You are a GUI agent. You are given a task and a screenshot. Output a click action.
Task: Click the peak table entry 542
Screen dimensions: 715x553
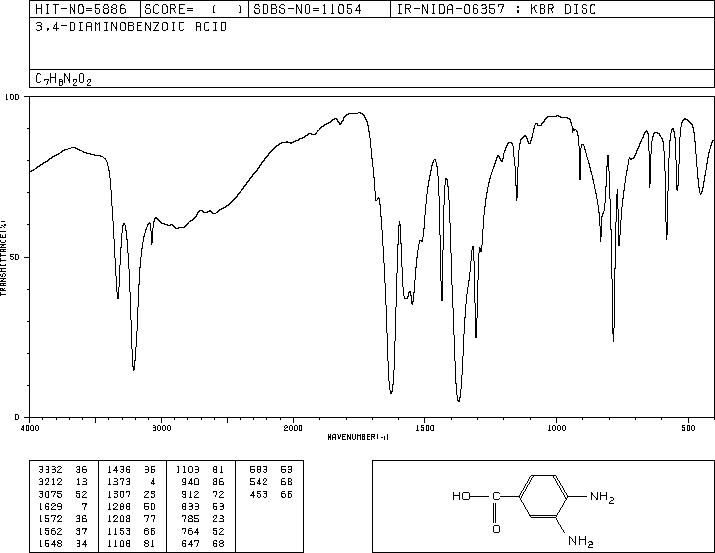click(259, 482)
